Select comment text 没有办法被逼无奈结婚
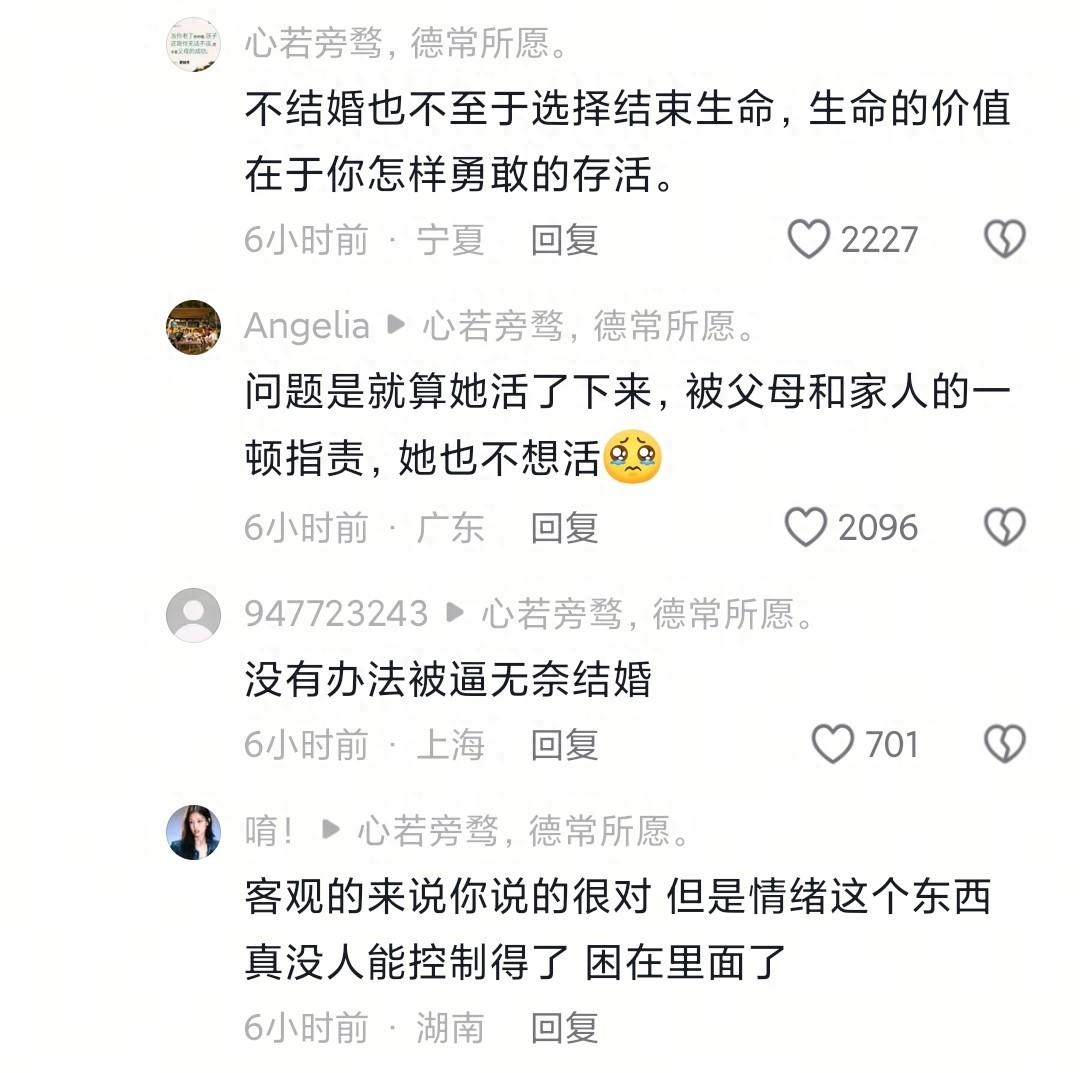The width and height of the screenshot is (1080, 1073). coord(447,680)
